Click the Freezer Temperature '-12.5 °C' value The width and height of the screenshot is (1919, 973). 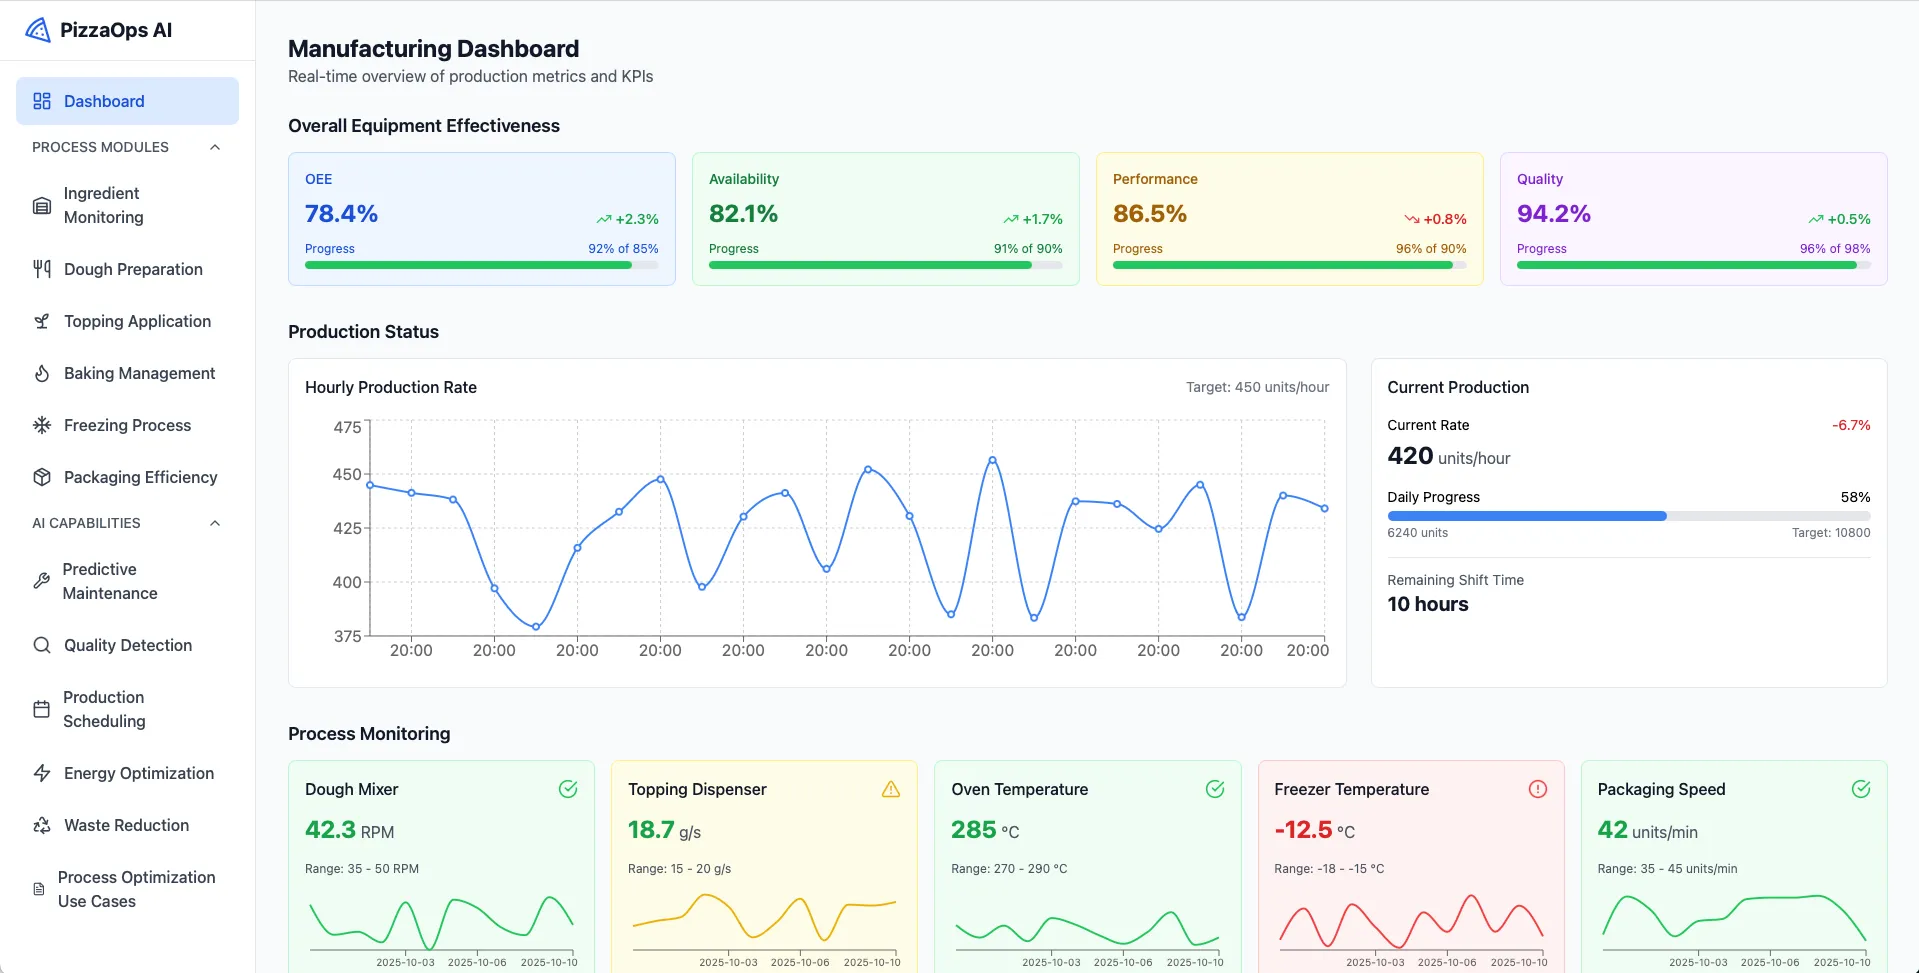pyautogui.click(x=1315, y=830)
